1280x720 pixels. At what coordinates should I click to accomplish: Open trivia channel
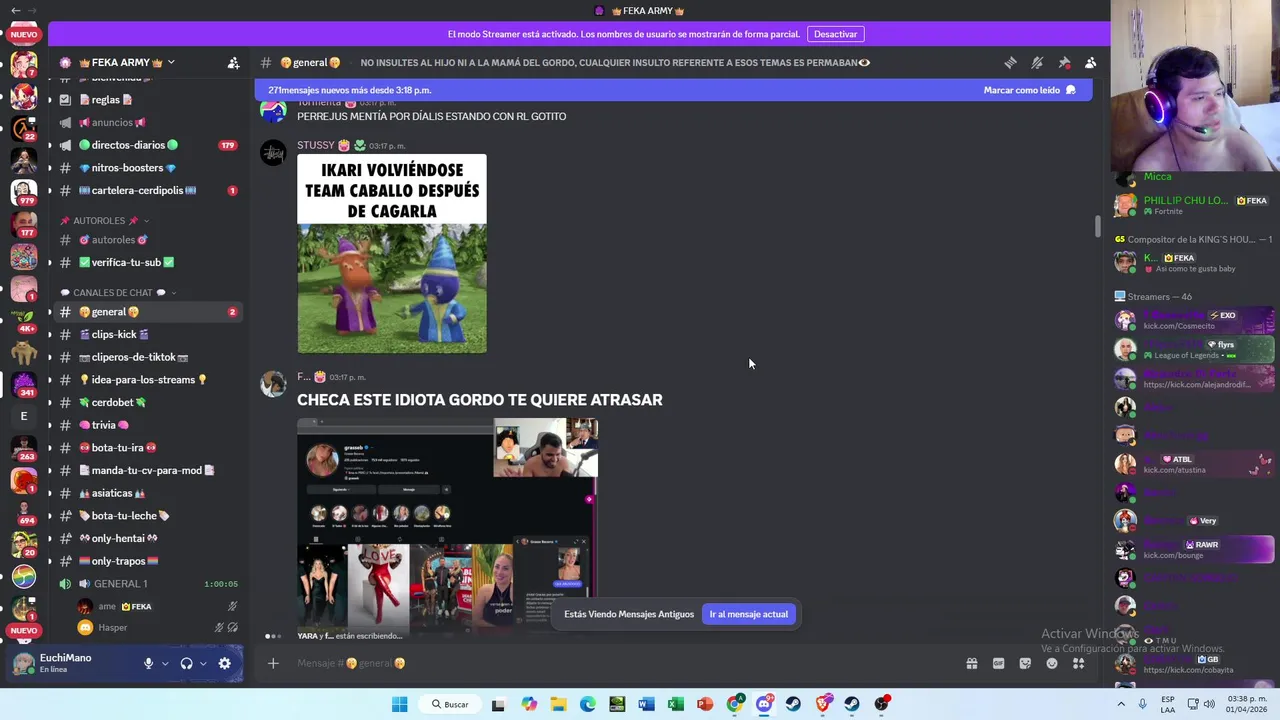click(147, 425)
